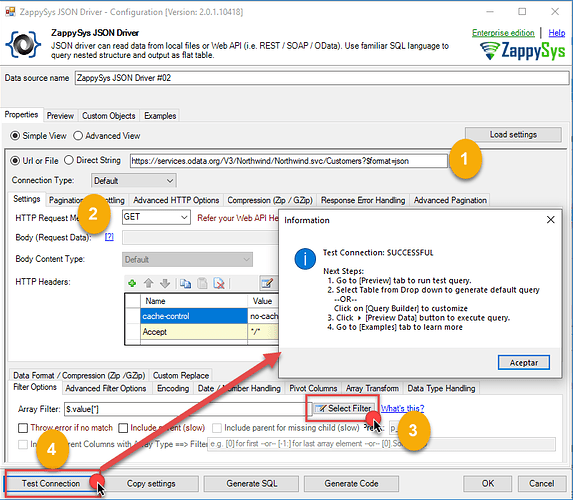Click the [?] help link for Body
The width and height of the screenshot is (573, 500).
pos(109,237)
